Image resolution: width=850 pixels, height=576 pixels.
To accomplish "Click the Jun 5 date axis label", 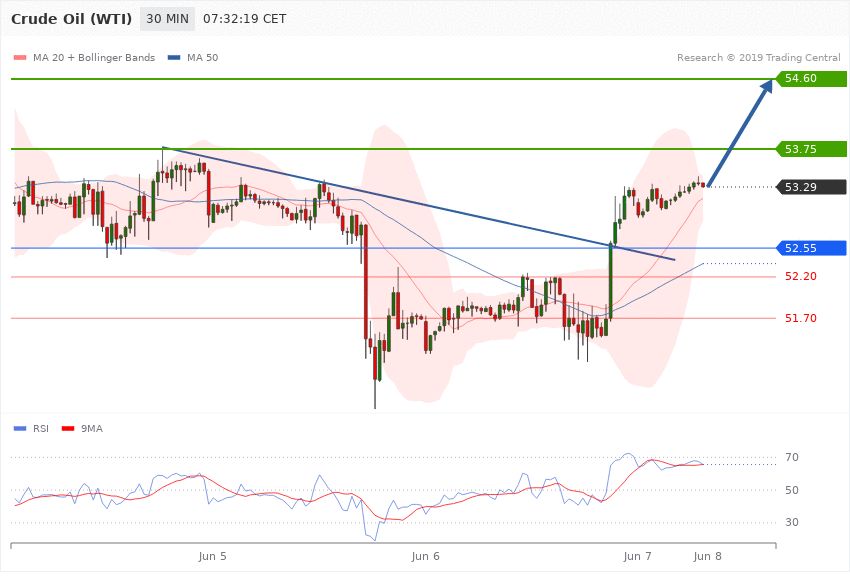I will (212, 556).
